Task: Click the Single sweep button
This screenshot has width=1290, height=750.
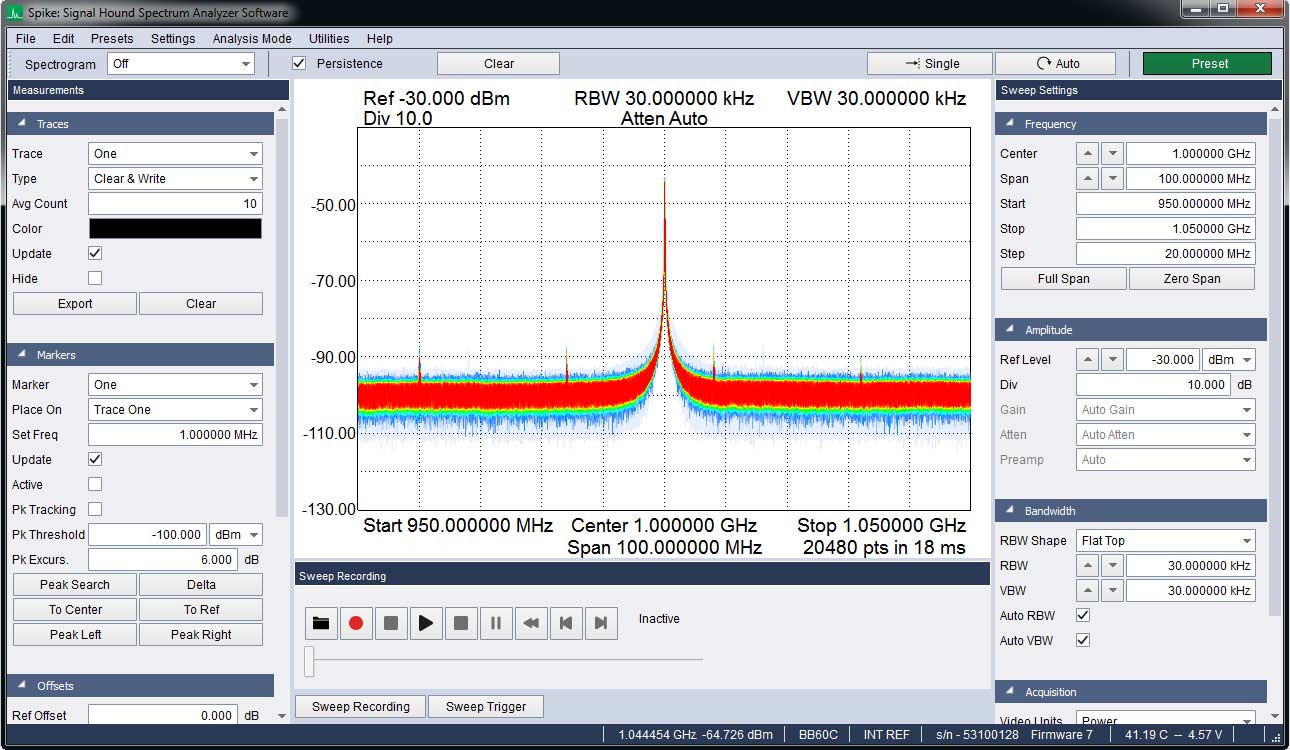Action: click(930, 63)
